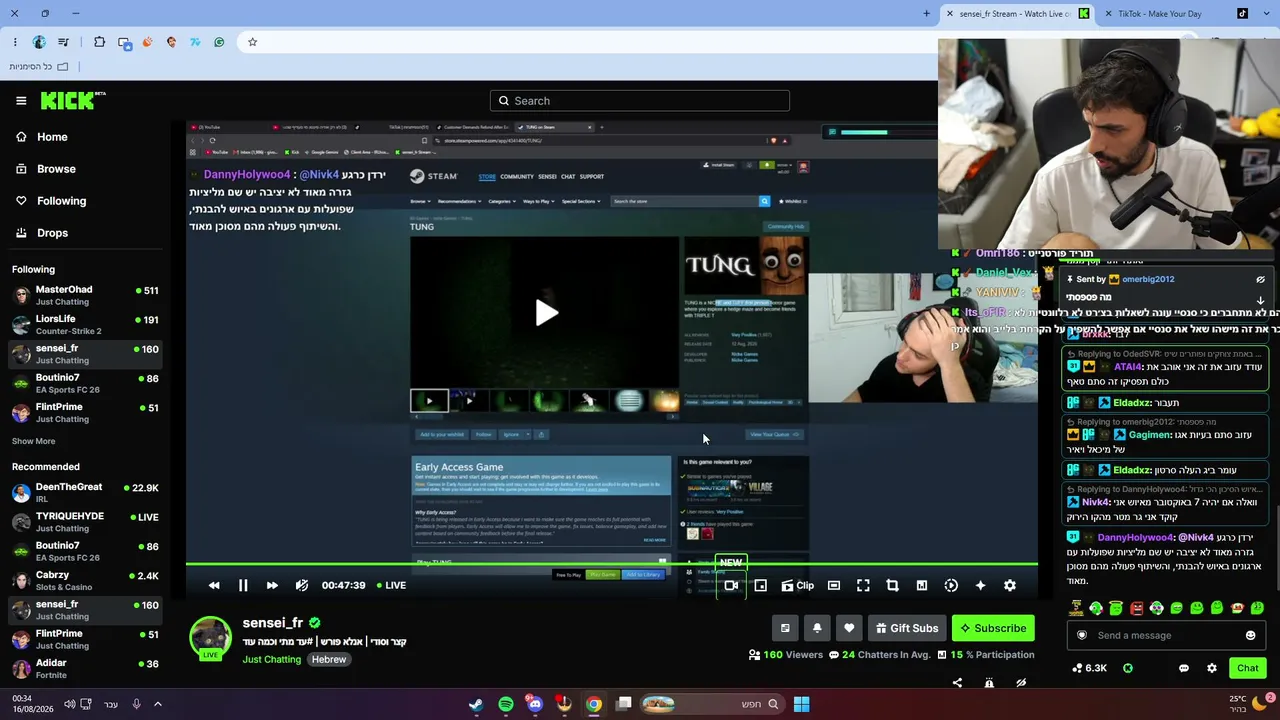Image resolution: width=1280 pixels, height=720 pixels.
Task: Open sensei_fr channel avatar
Action: click(210, 638)
